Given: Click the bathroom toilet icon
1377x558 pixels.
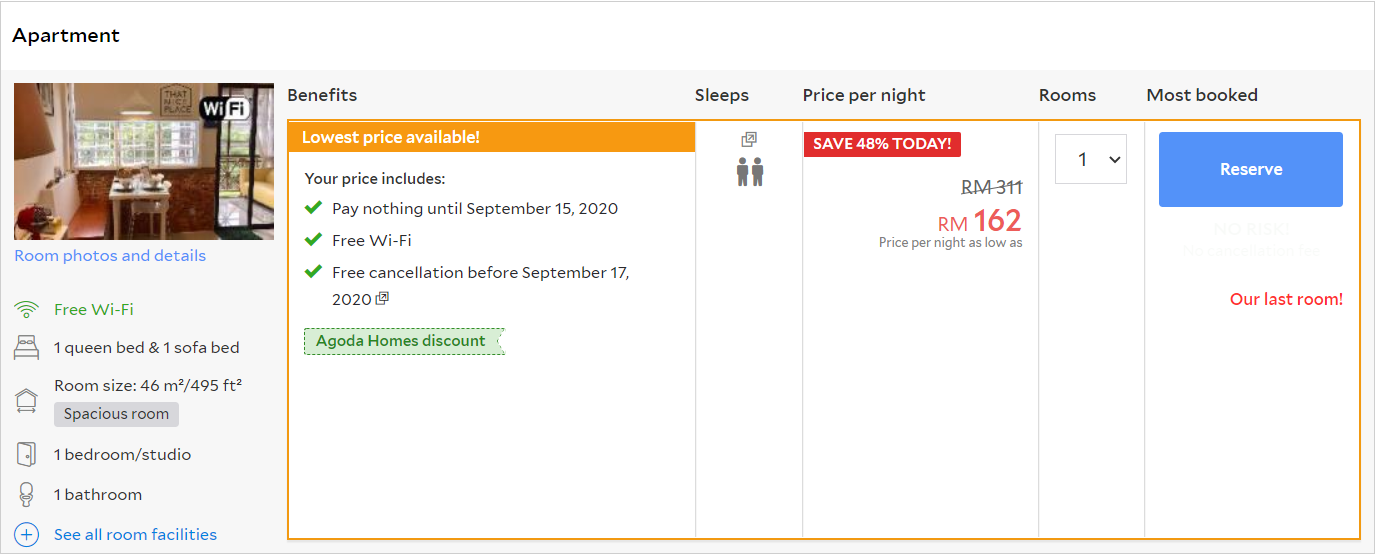Looking at the screenshot, I should pos(27,494).
